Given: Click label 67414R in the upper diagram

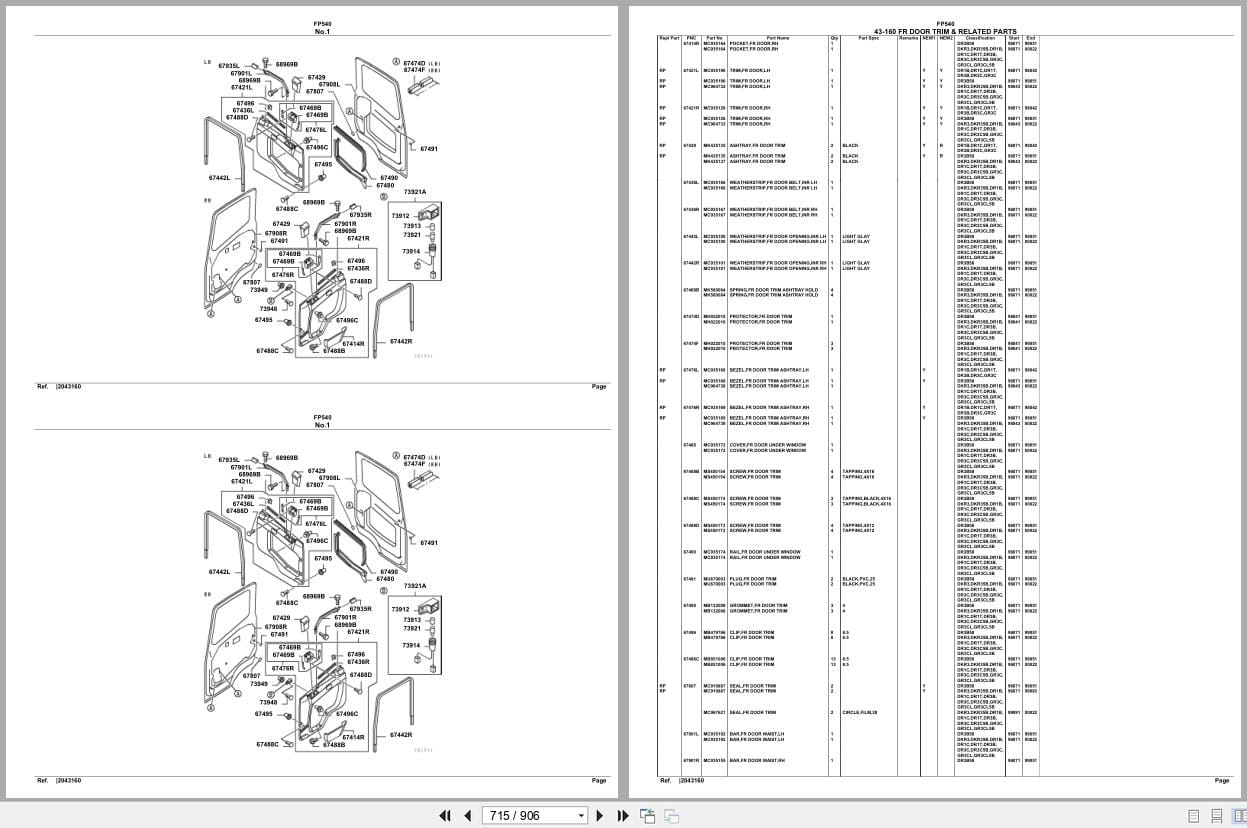Looking at the screenshot, I should [354, 343].
